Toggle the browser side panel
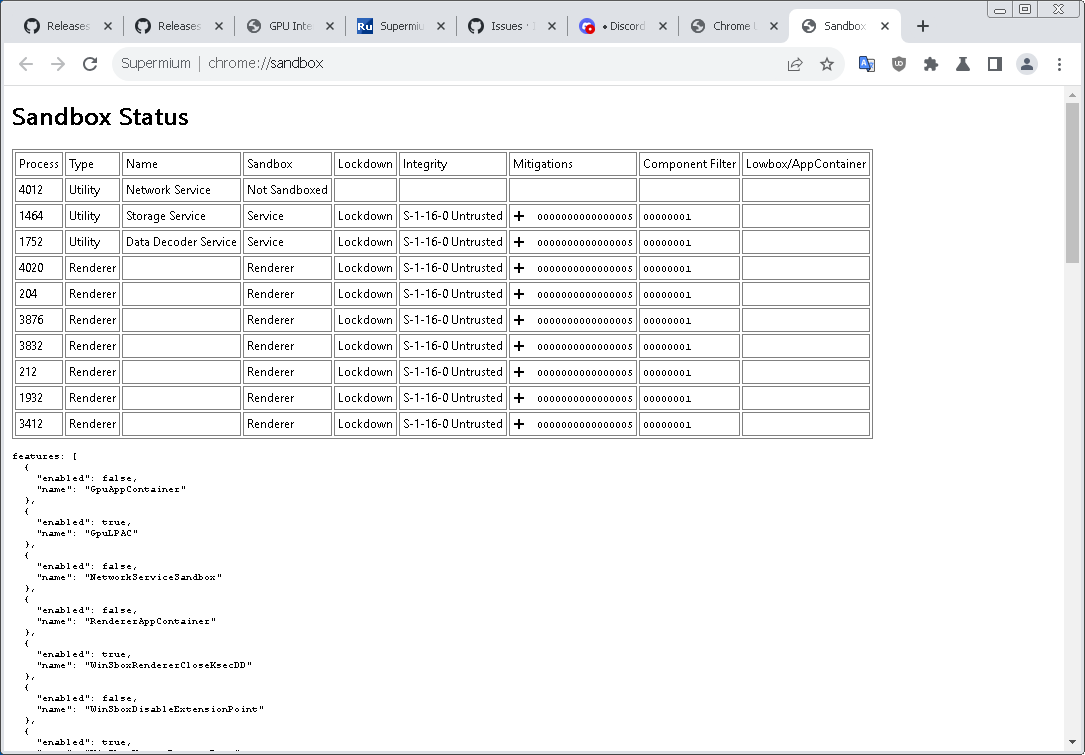 click(x=995, y=64)
